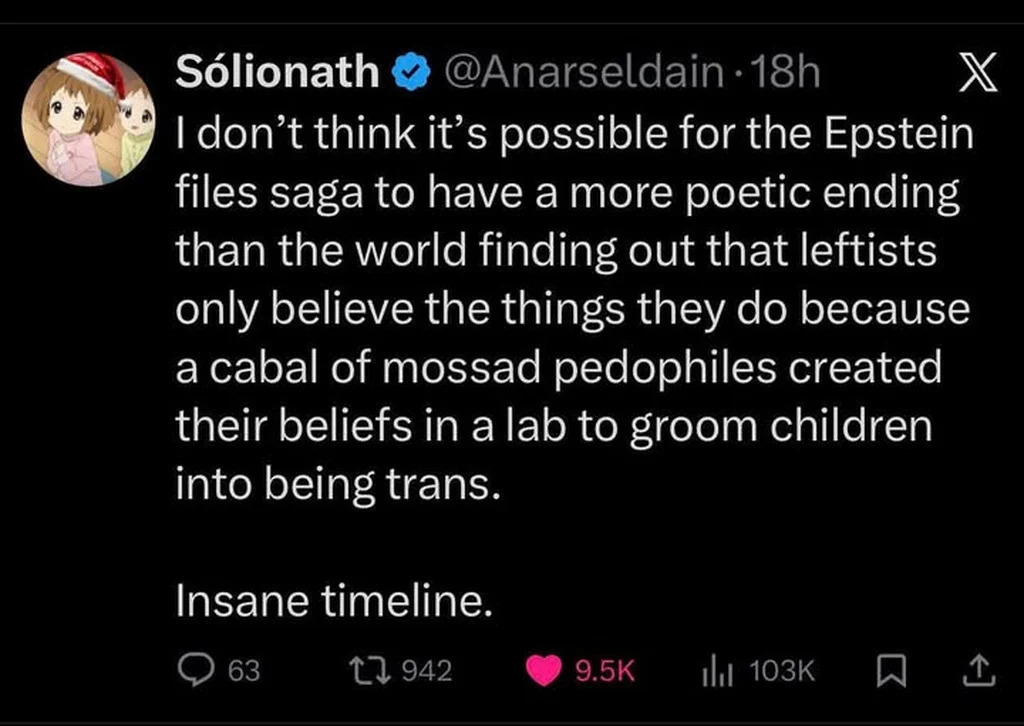This screenshot has height=726, width=1024.
Task: Click the display name Sólionath
Action: 277,72
